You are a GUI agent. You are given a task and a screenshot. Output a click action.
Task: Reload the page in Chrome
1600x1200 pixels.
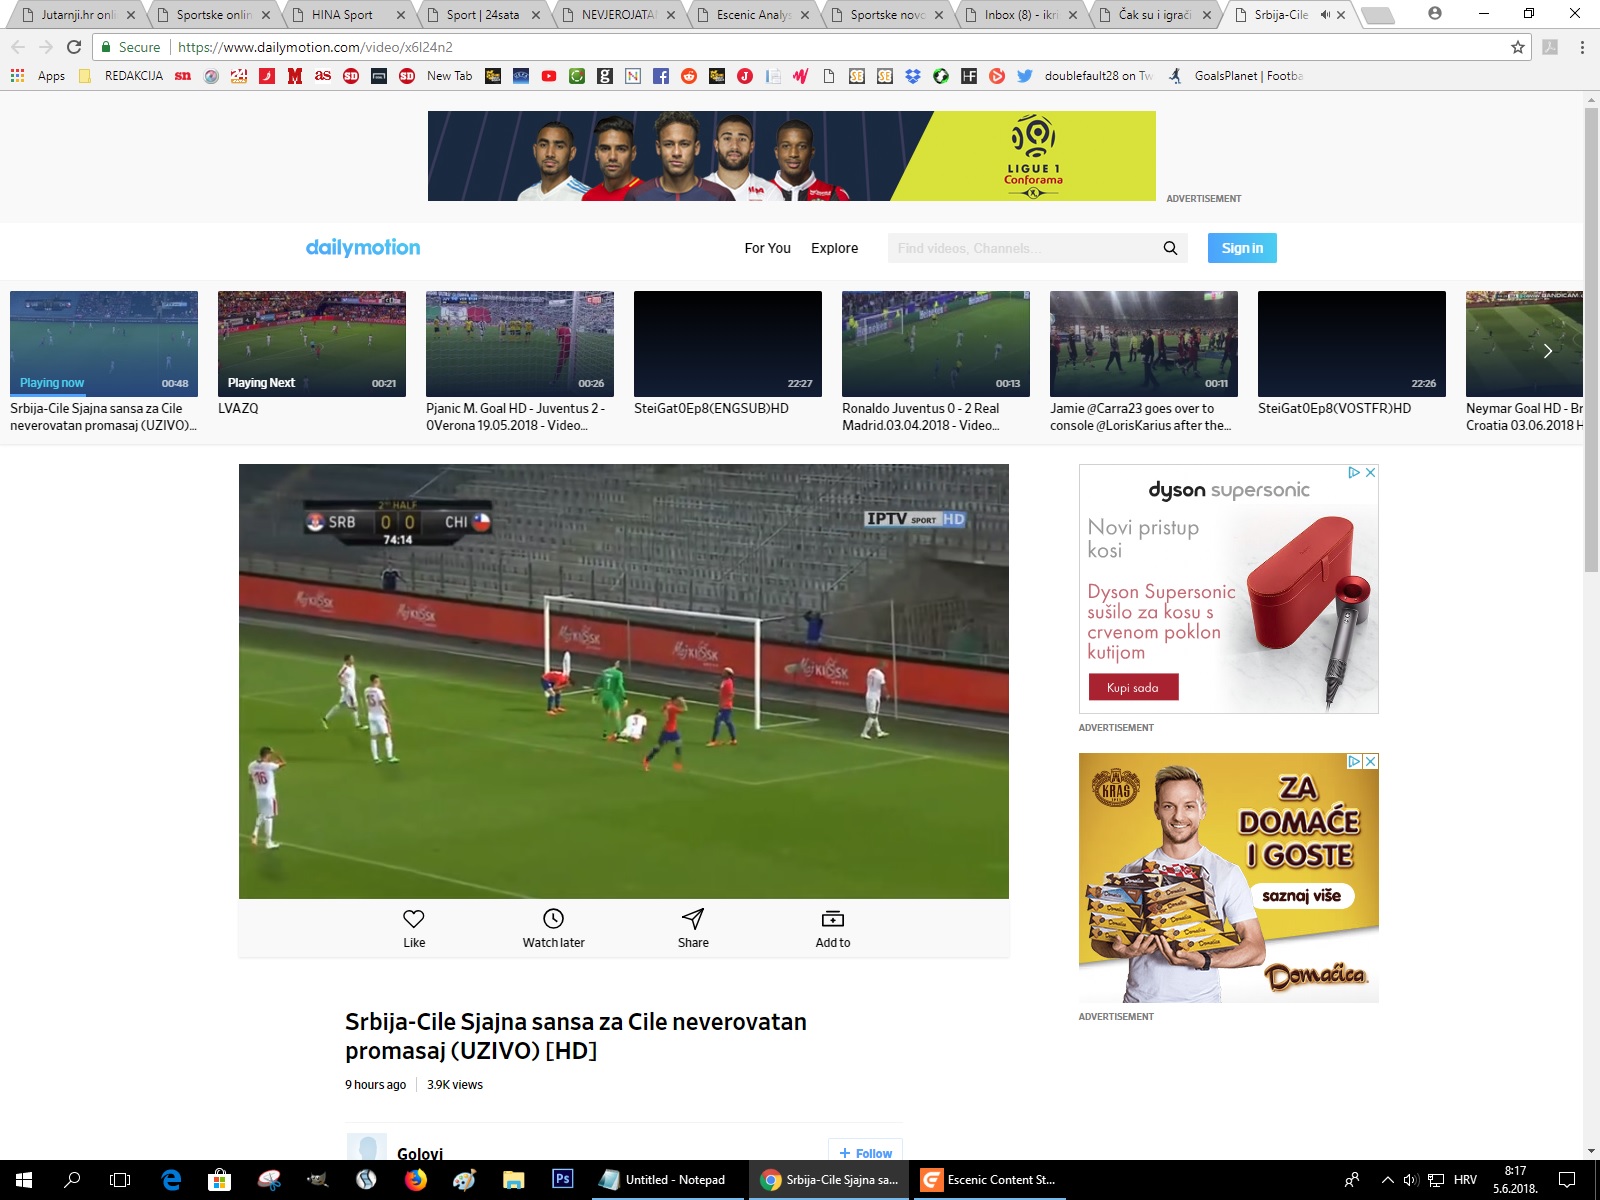tap(74, 47)
